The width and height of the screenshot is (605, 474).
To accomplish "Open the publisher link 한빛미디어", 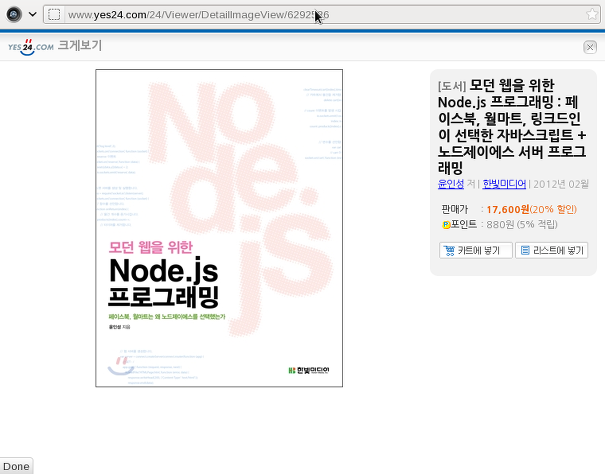I will click(x=504, y=184).
